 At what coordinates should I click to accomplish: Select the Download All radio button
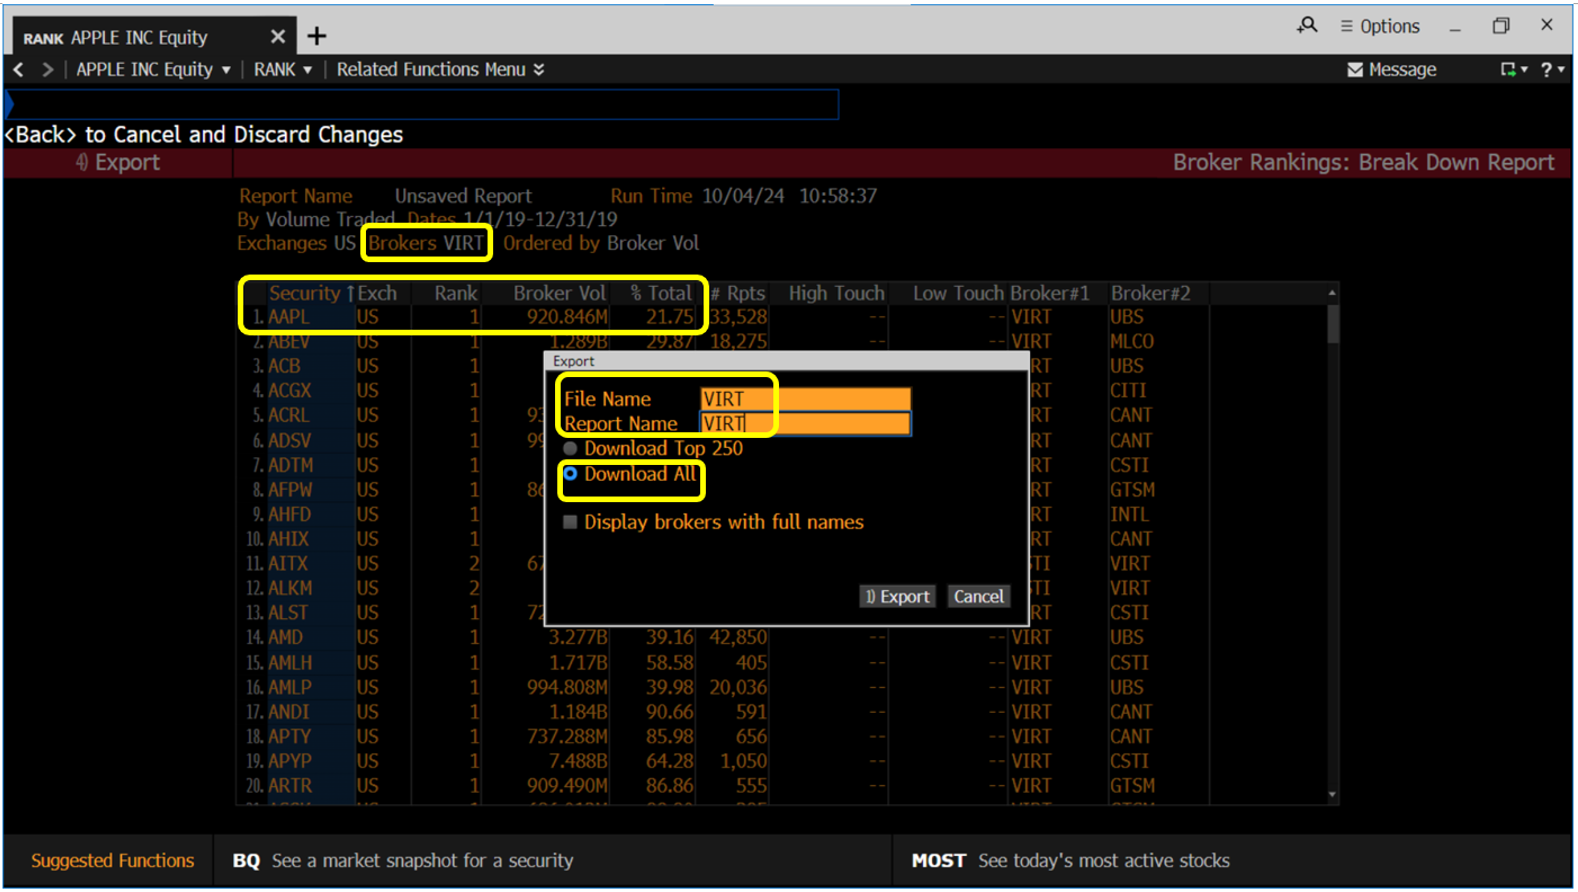570,474
